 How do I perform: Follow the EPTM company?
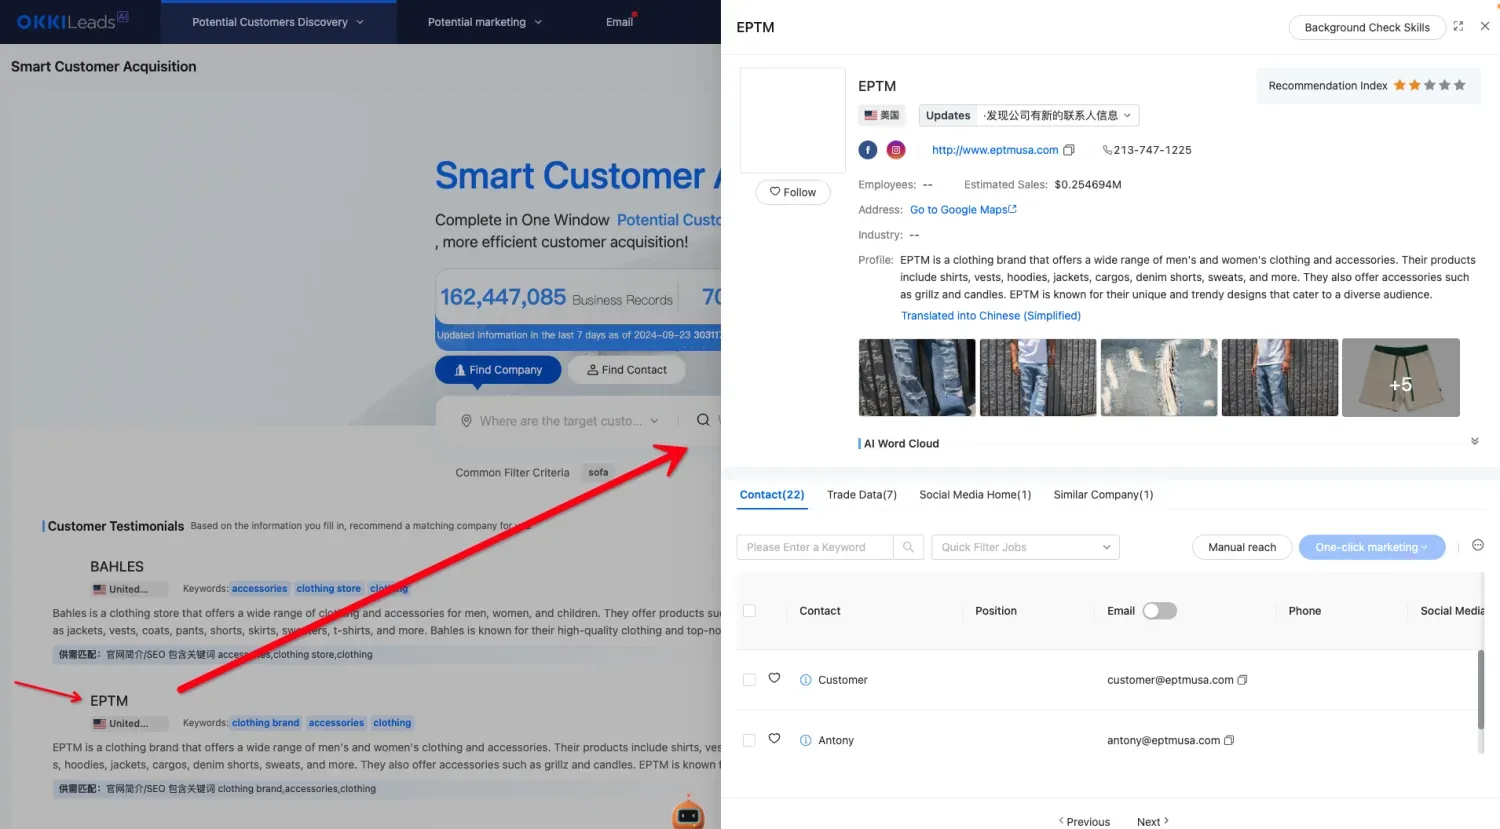[793, 192]
